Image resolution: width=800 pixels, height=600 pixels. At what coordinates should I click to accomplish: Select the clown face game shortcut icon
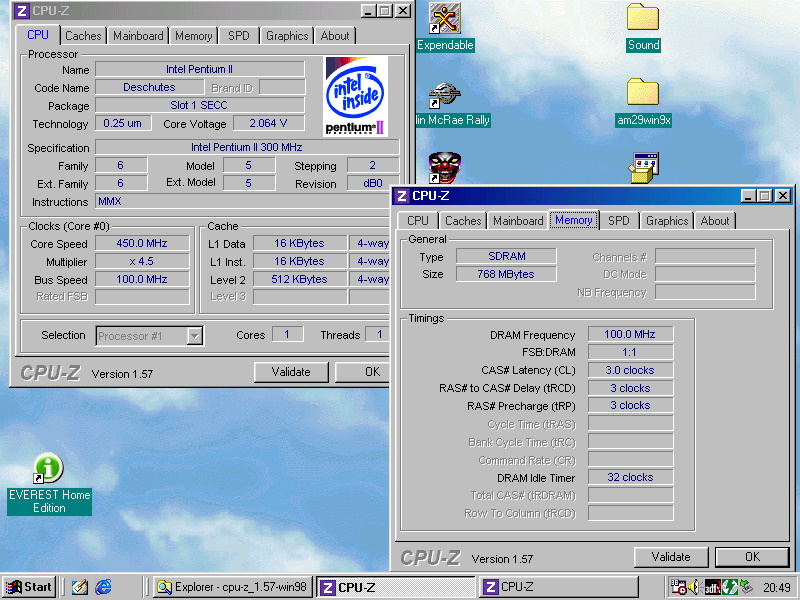(445, 168)
